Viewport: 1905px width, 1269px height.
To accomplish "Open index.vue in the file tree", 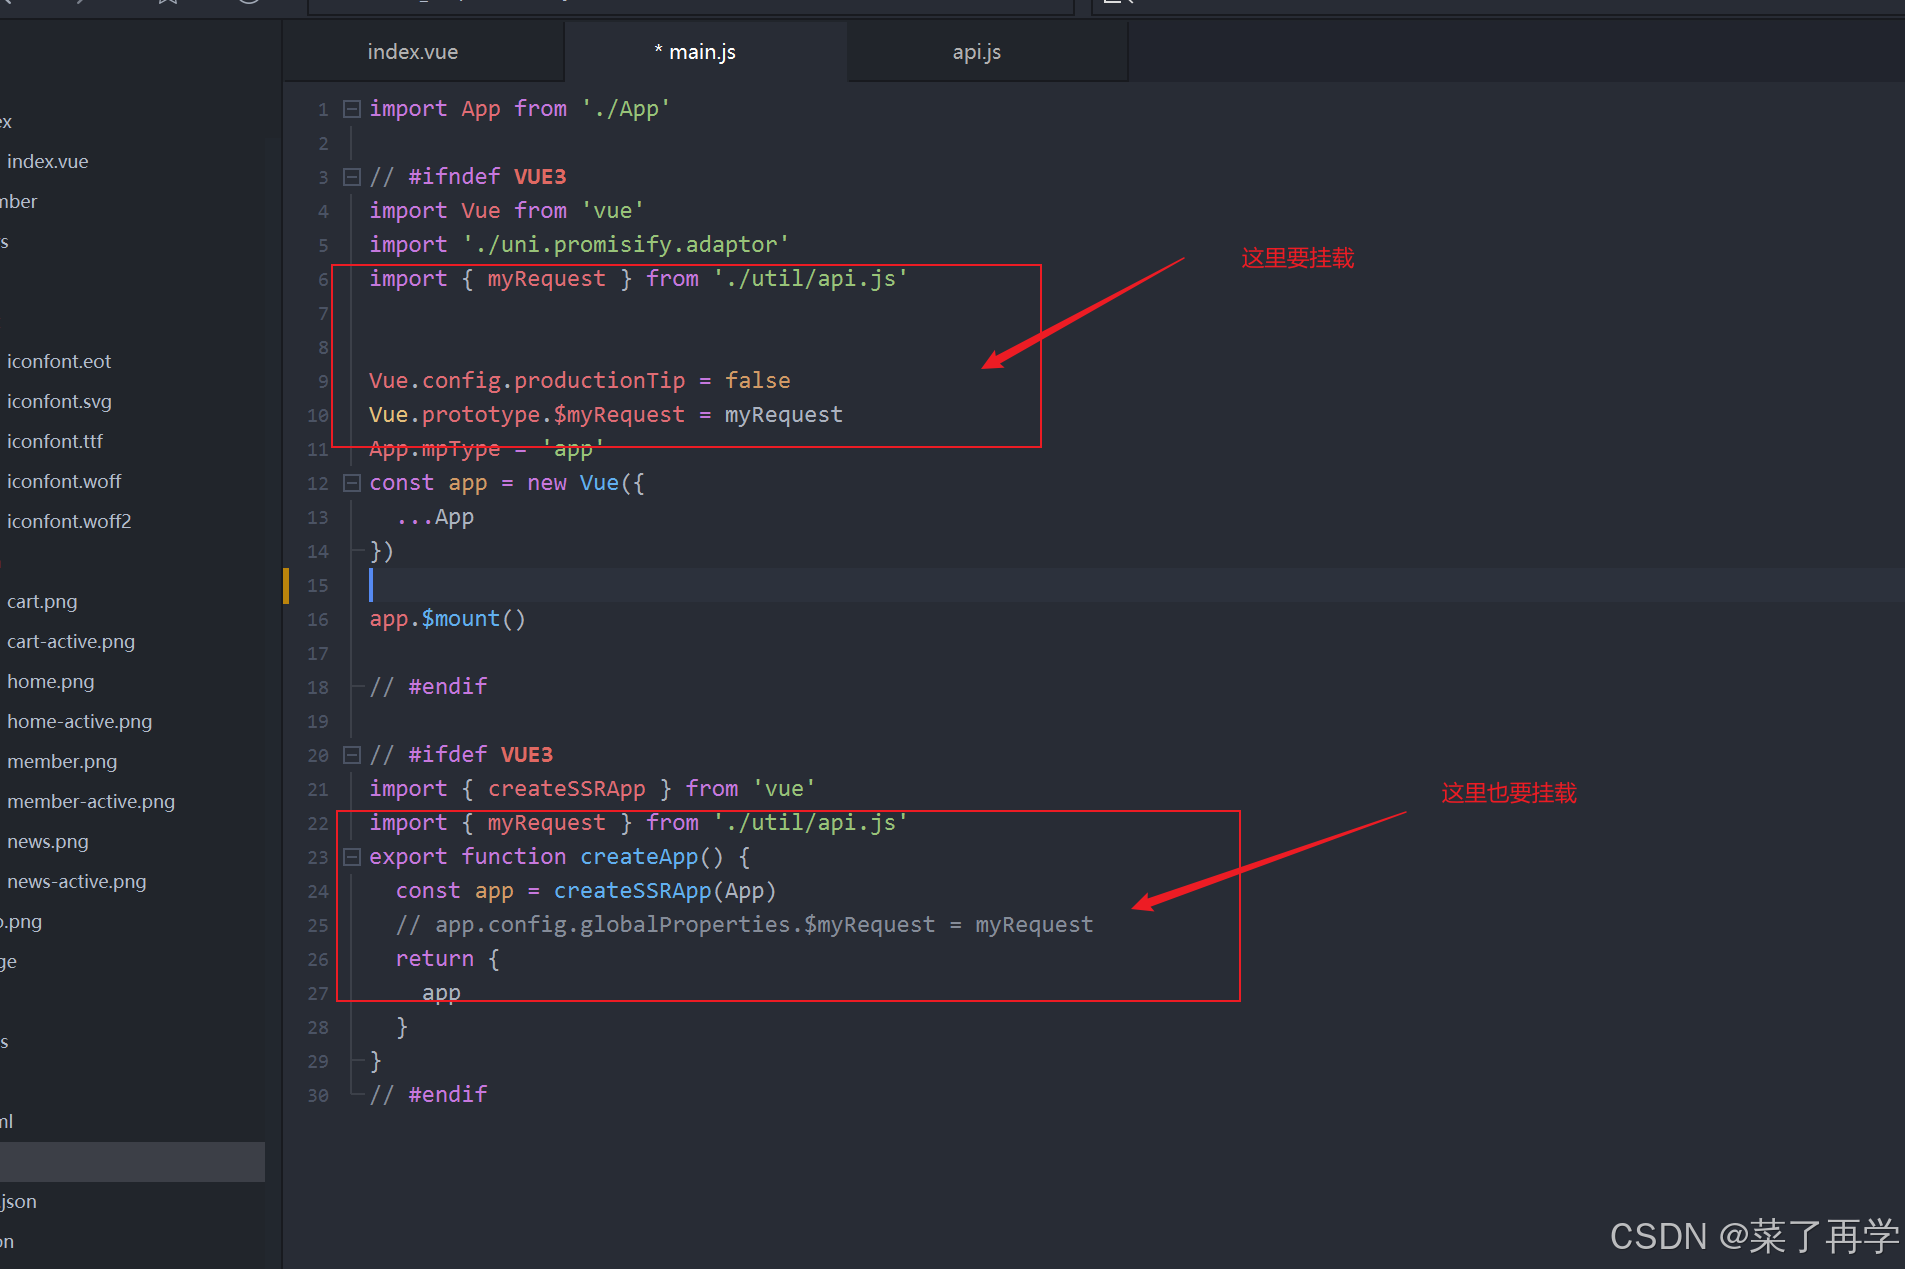I will click(47, 161).
